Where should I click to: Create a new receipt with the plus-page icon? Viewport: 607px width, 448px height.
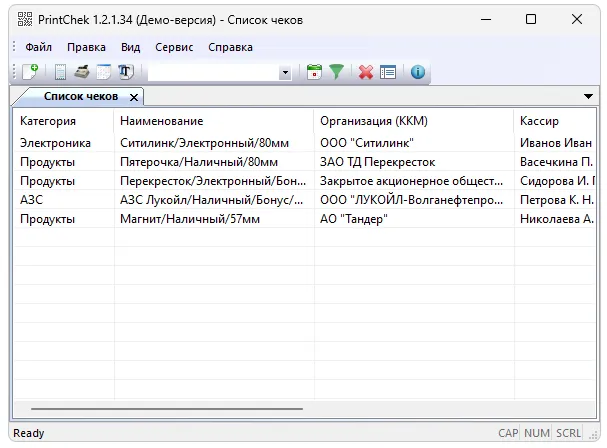tap(30, 72)
